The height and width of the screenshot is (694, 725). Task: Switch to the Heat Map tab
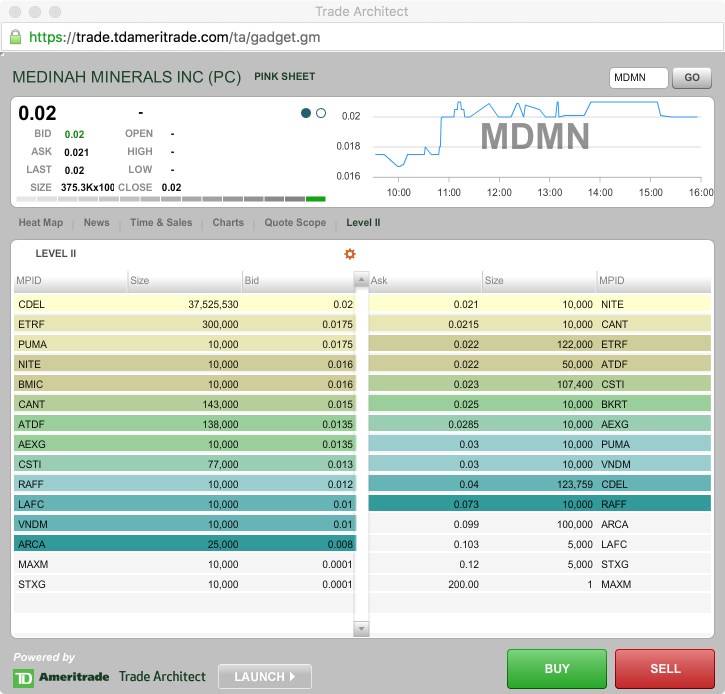[41, 223]
